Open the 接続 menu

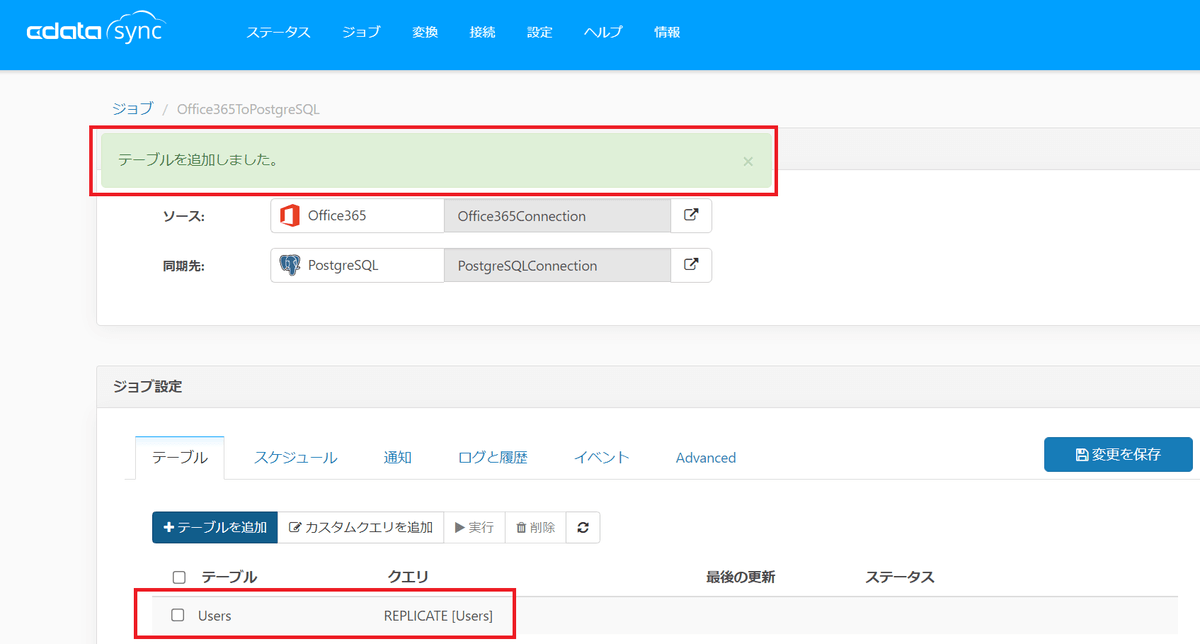coord(482,32)
